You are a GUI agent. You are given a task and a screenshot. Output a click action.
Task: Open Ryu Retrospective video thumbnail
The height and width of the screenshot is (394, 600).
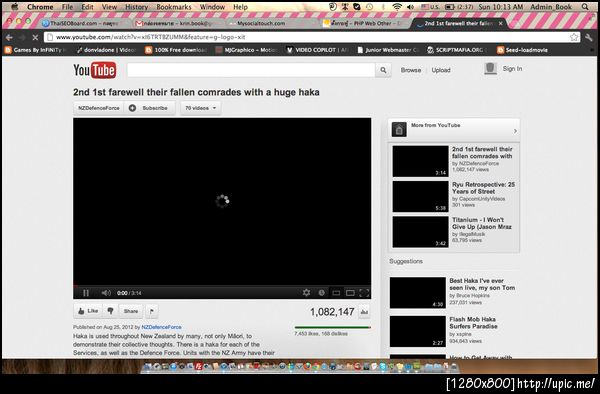click(420, 196)
